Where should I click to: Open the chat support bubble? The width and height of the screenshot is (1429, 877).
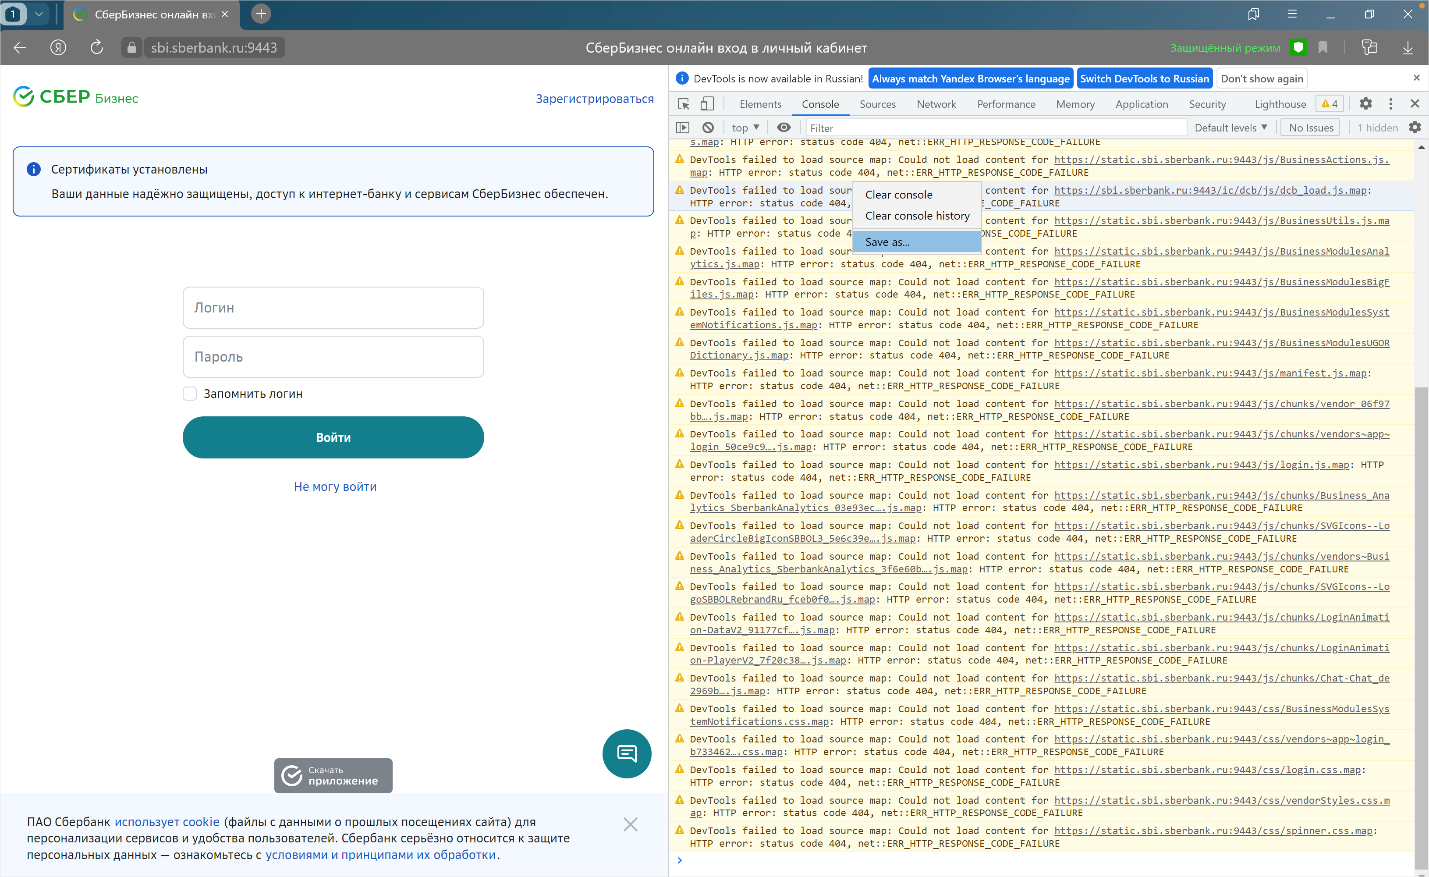coord(627,754)
